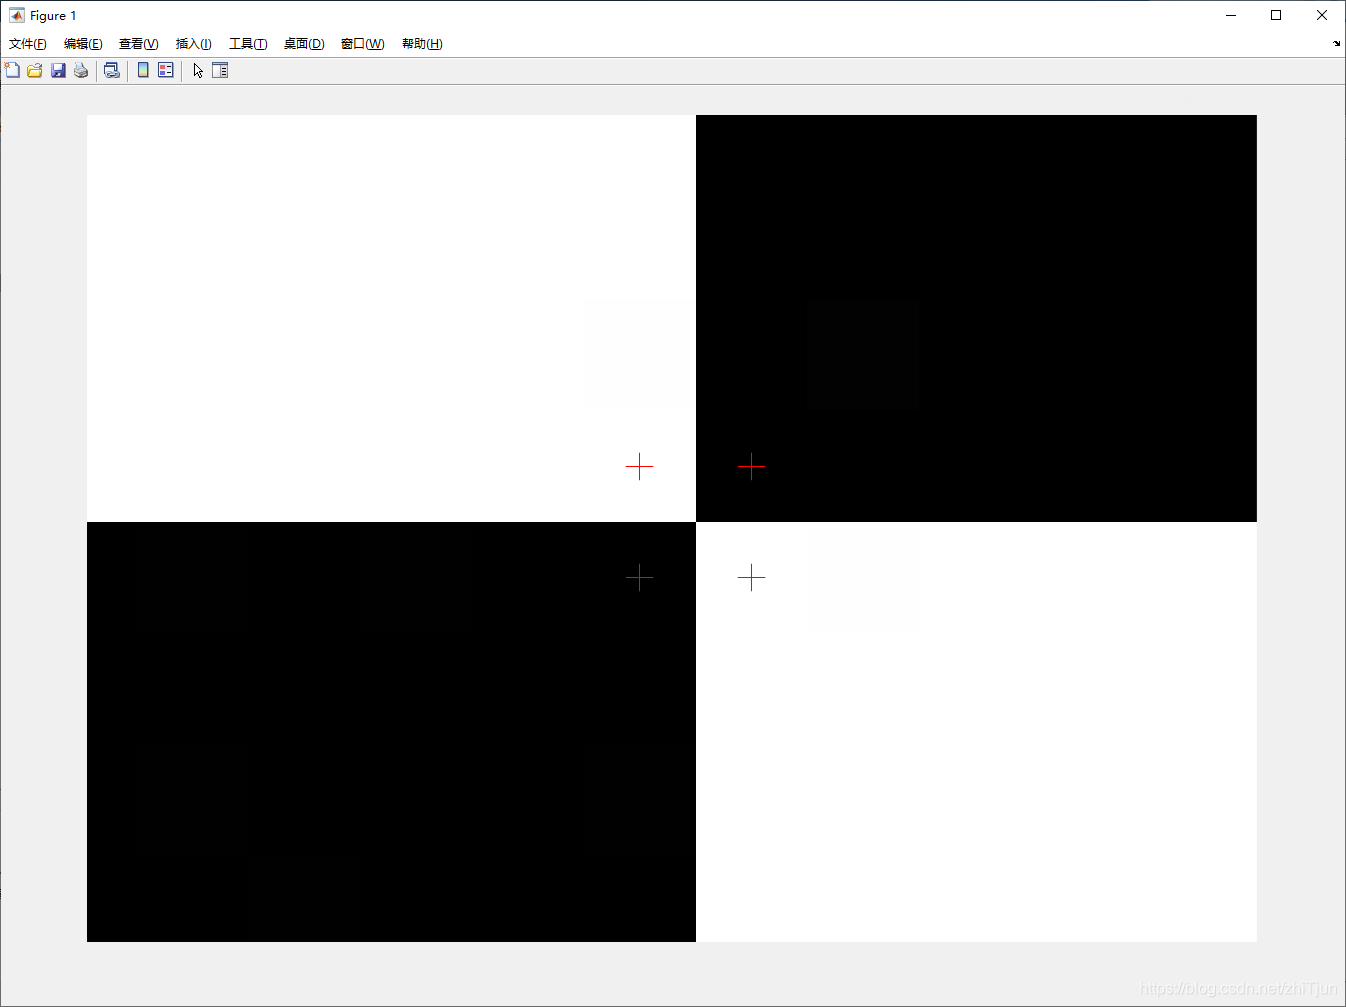Open the 编辑(E) menu
Screen dimensions: 1346x1007
pyautogui.click(x=83, y=44)
